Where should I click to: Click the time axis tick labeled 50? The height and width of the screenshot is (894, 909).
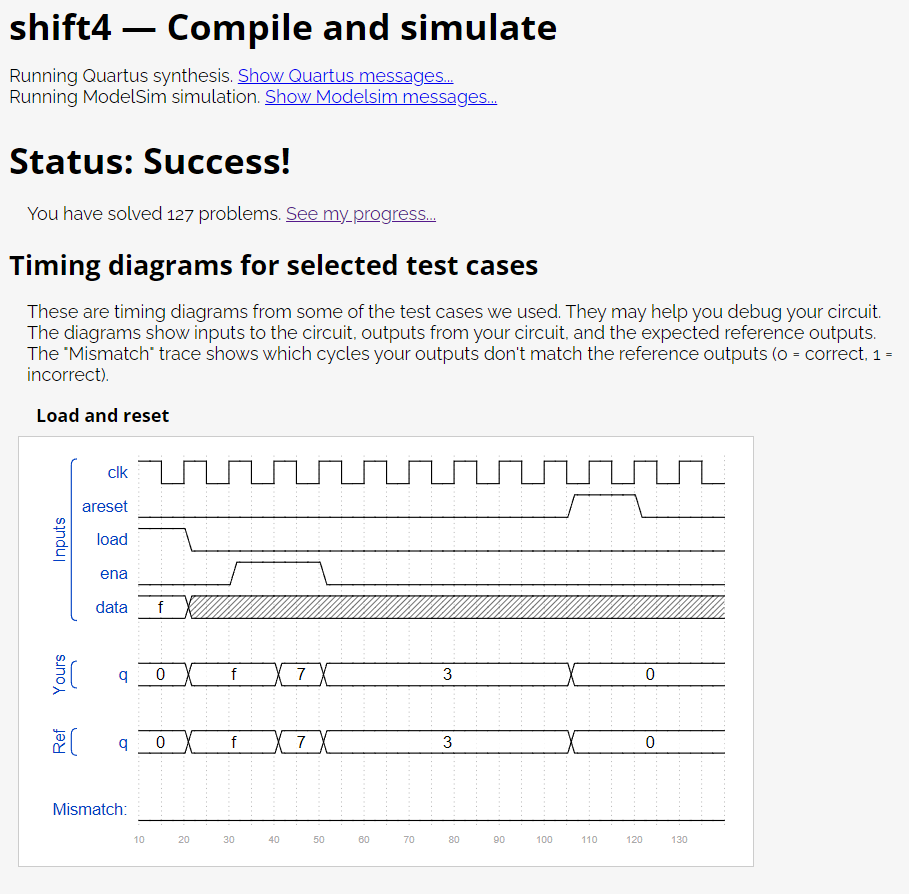pos(319,840)
